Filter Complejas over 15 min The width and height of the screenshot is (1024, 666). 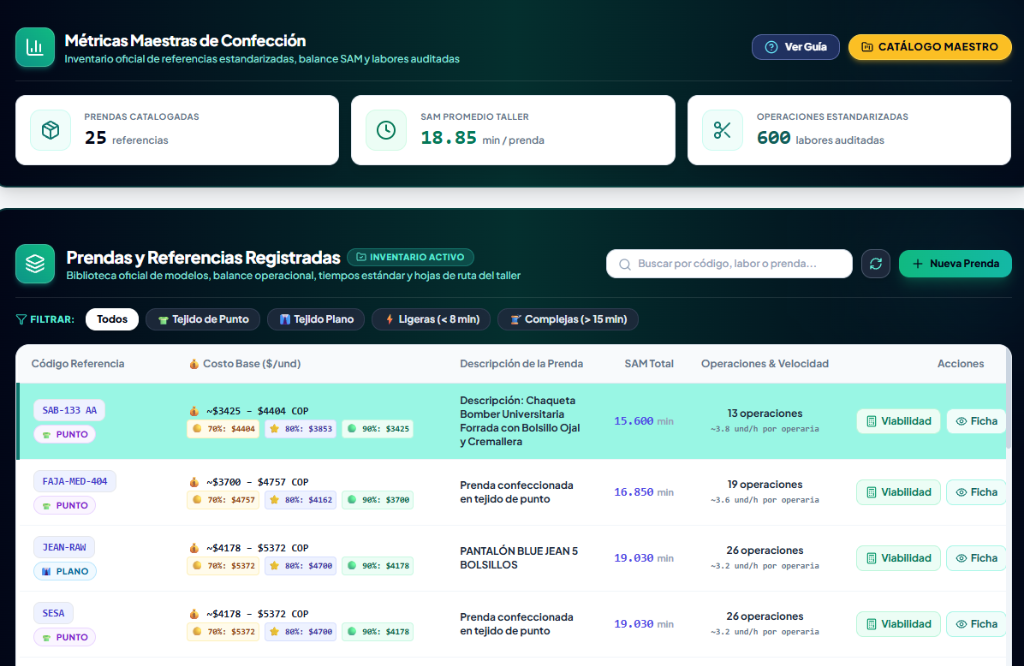568,319
